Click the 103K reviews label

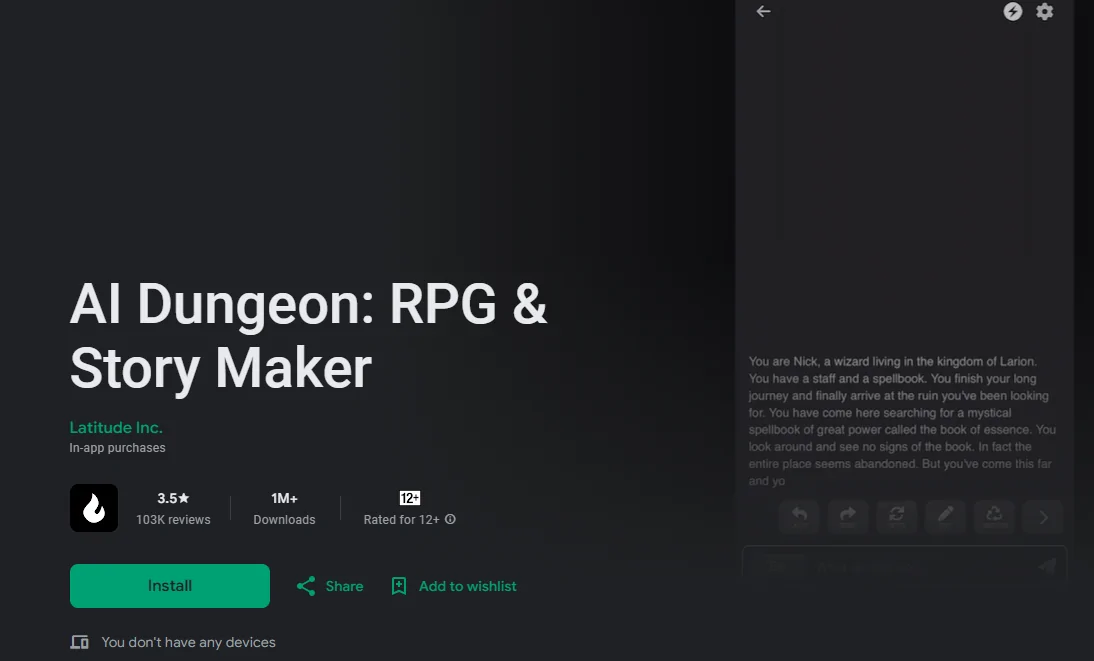tap(173, 520)
